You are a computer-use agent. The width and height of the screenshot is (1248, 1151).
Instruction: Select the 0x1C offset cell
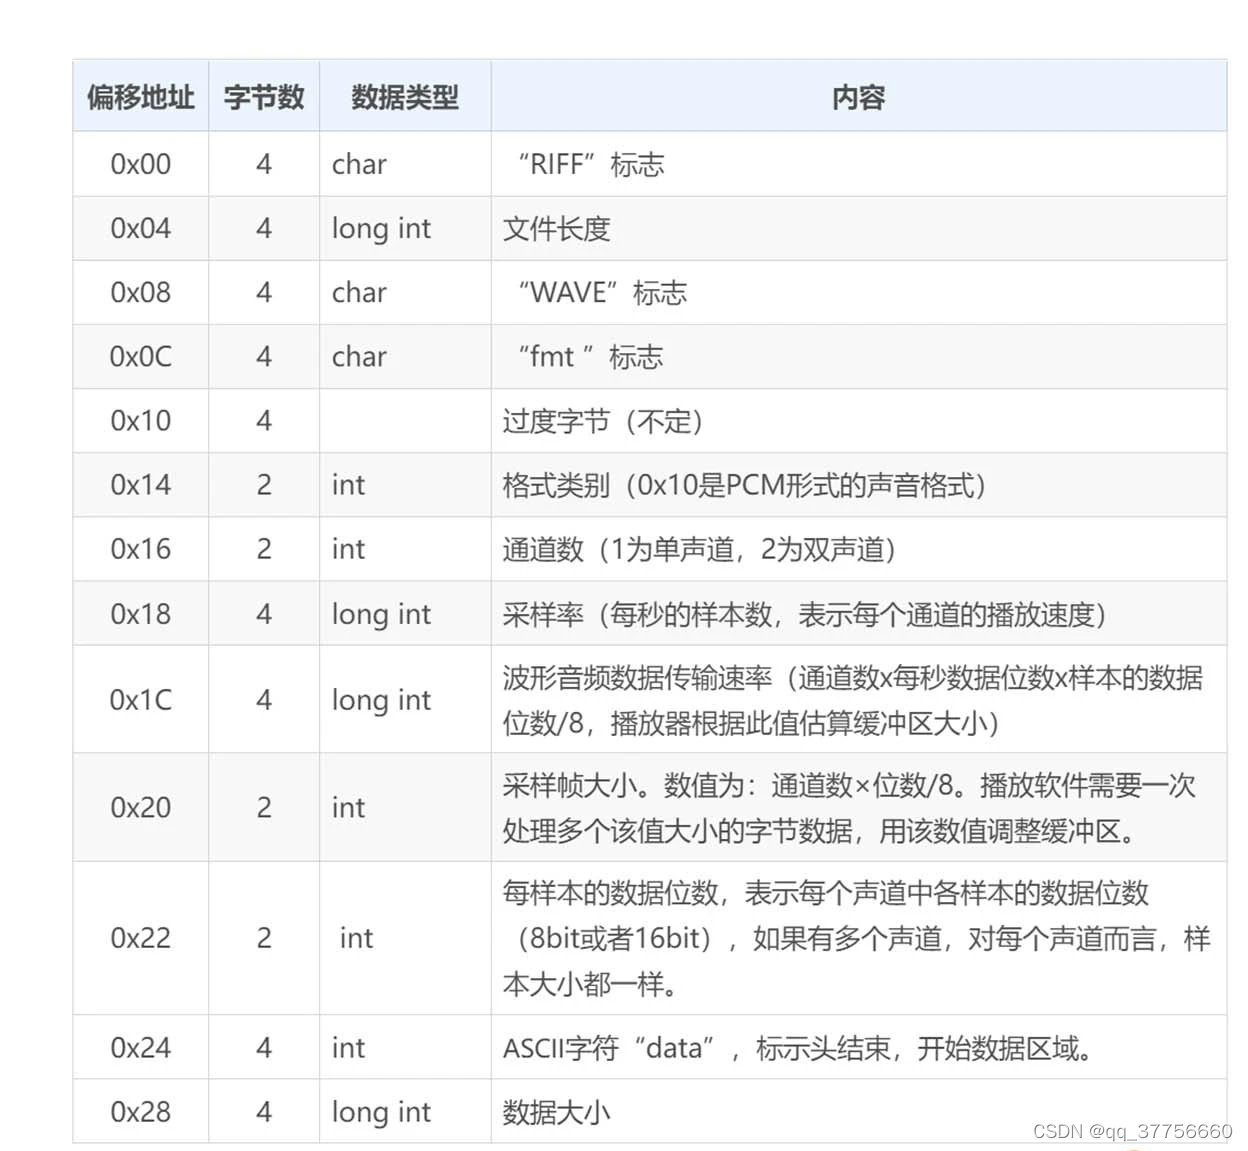tap(140, 700)
